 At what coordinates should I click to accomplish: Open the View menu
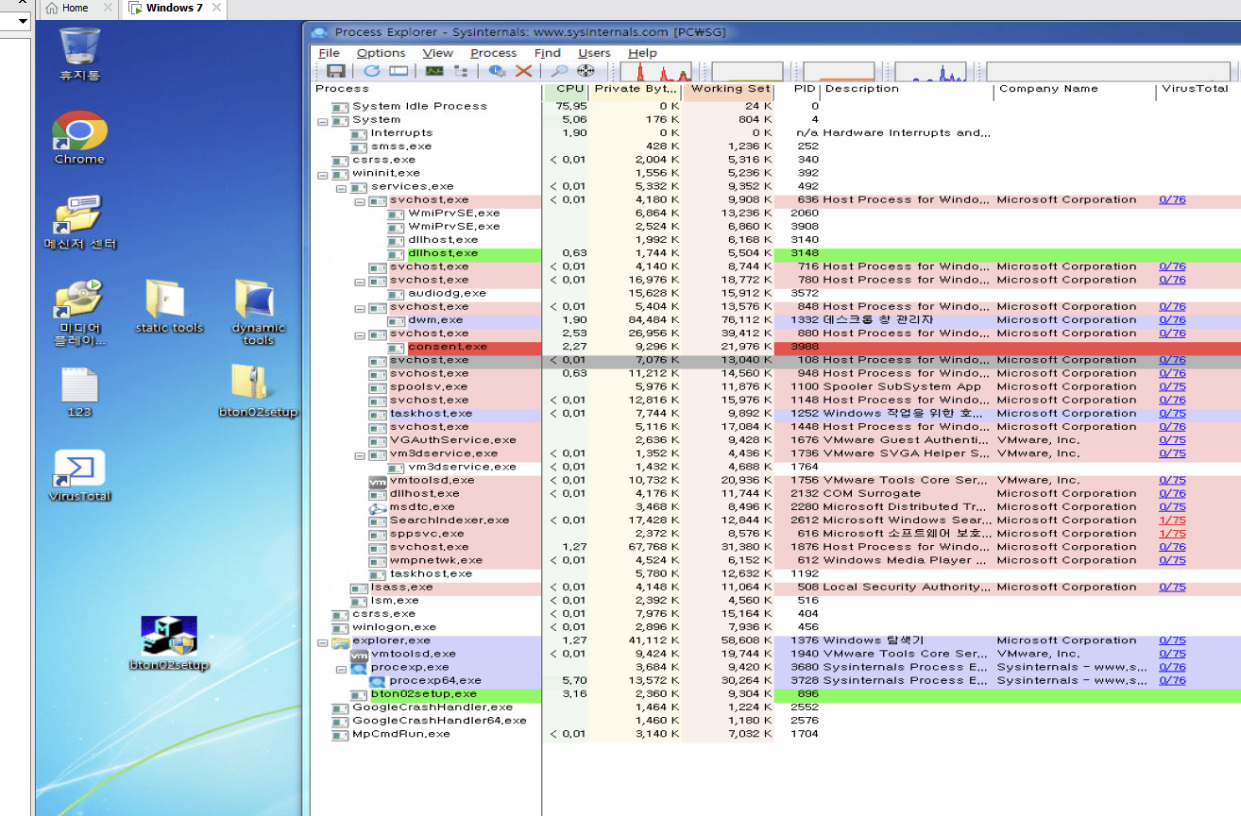437,53
